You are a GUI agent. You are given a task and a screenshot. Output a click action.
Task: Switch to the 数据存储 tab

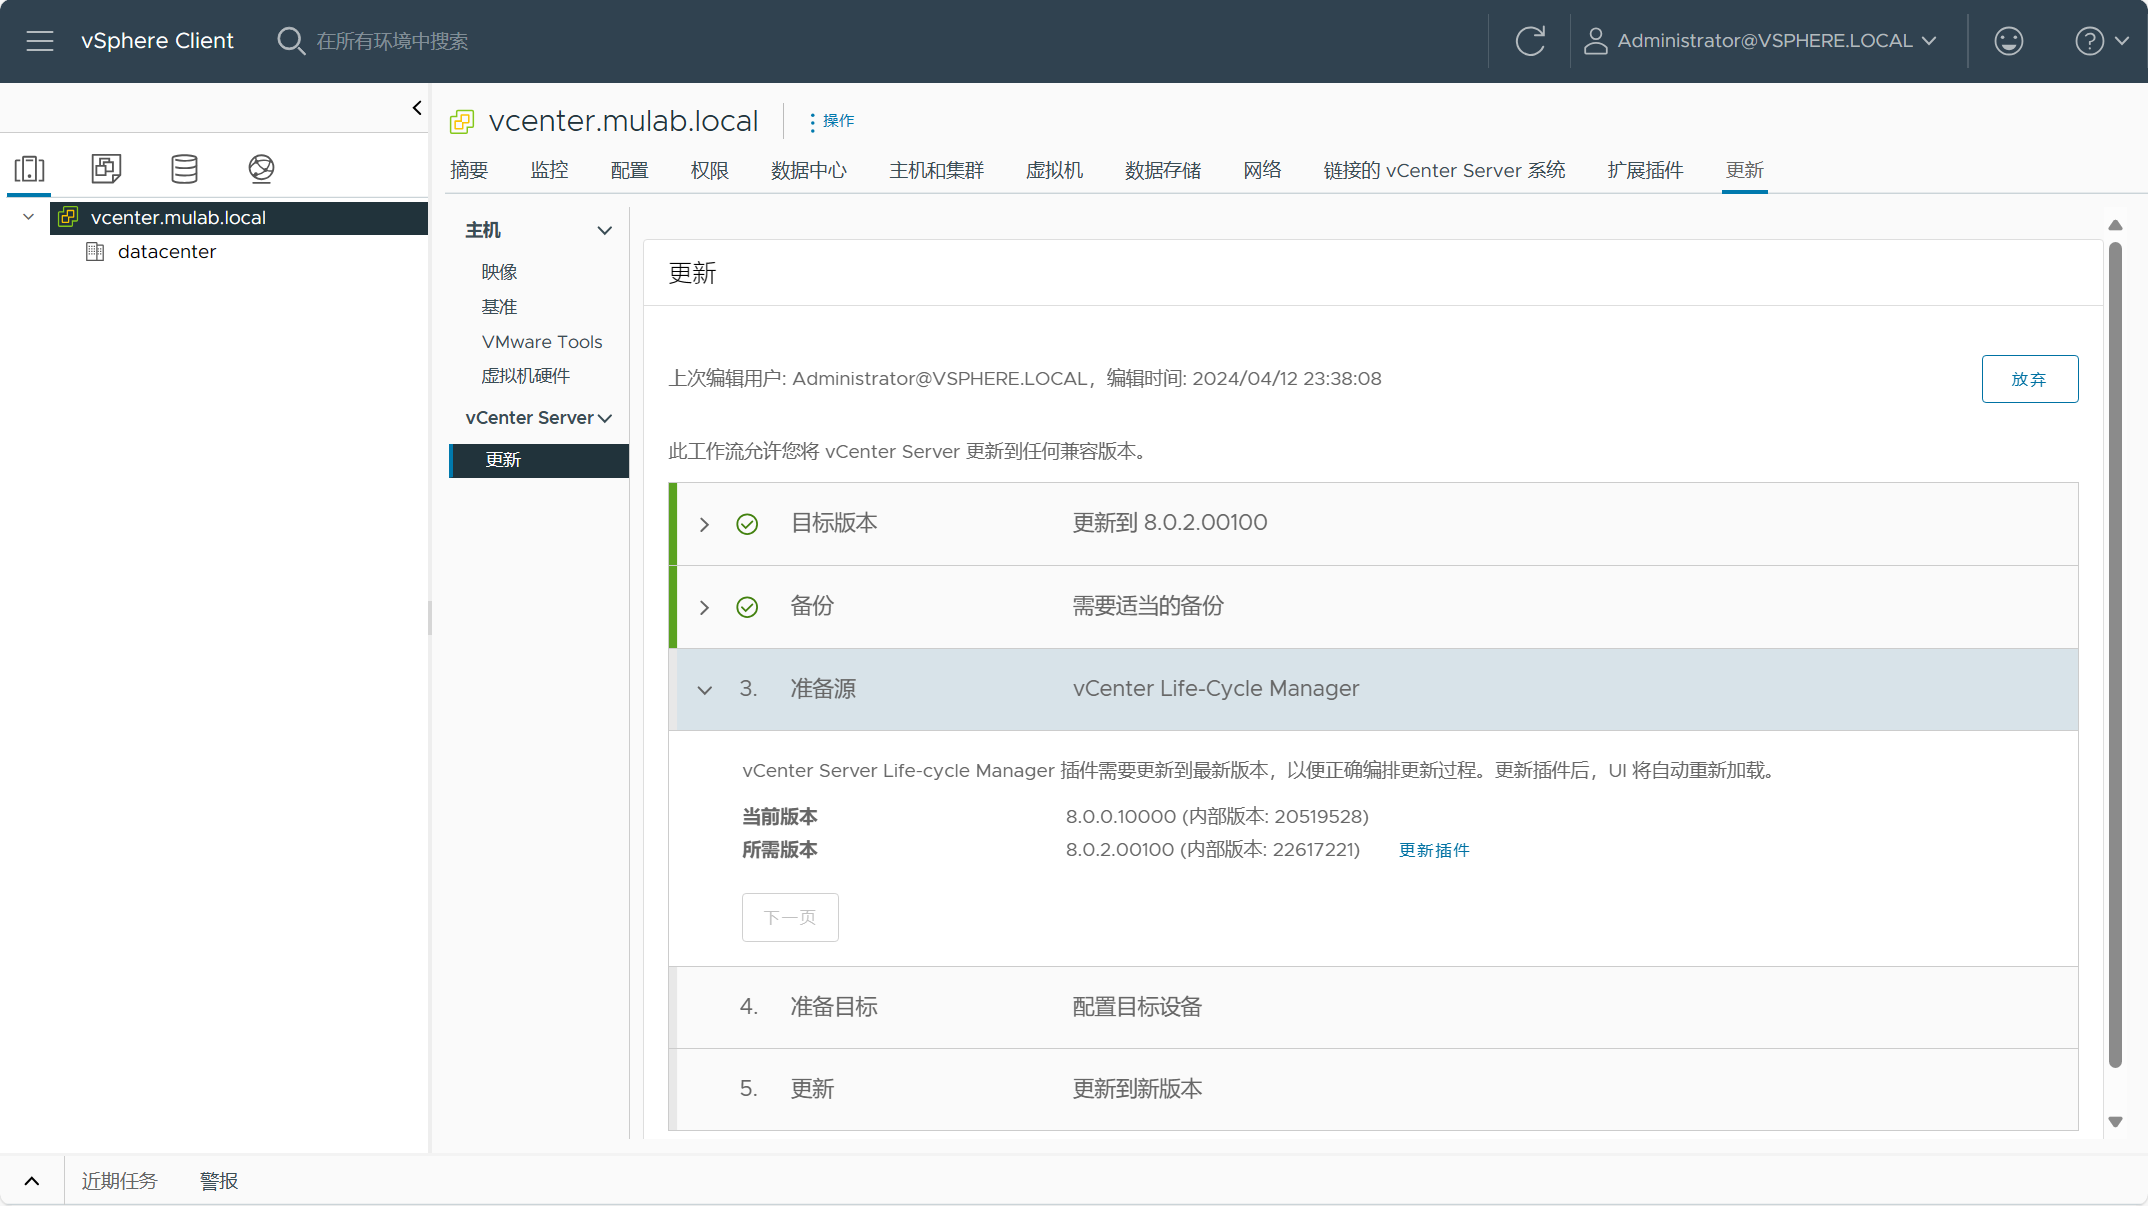pyautogui.click(x=1163, y=170)
